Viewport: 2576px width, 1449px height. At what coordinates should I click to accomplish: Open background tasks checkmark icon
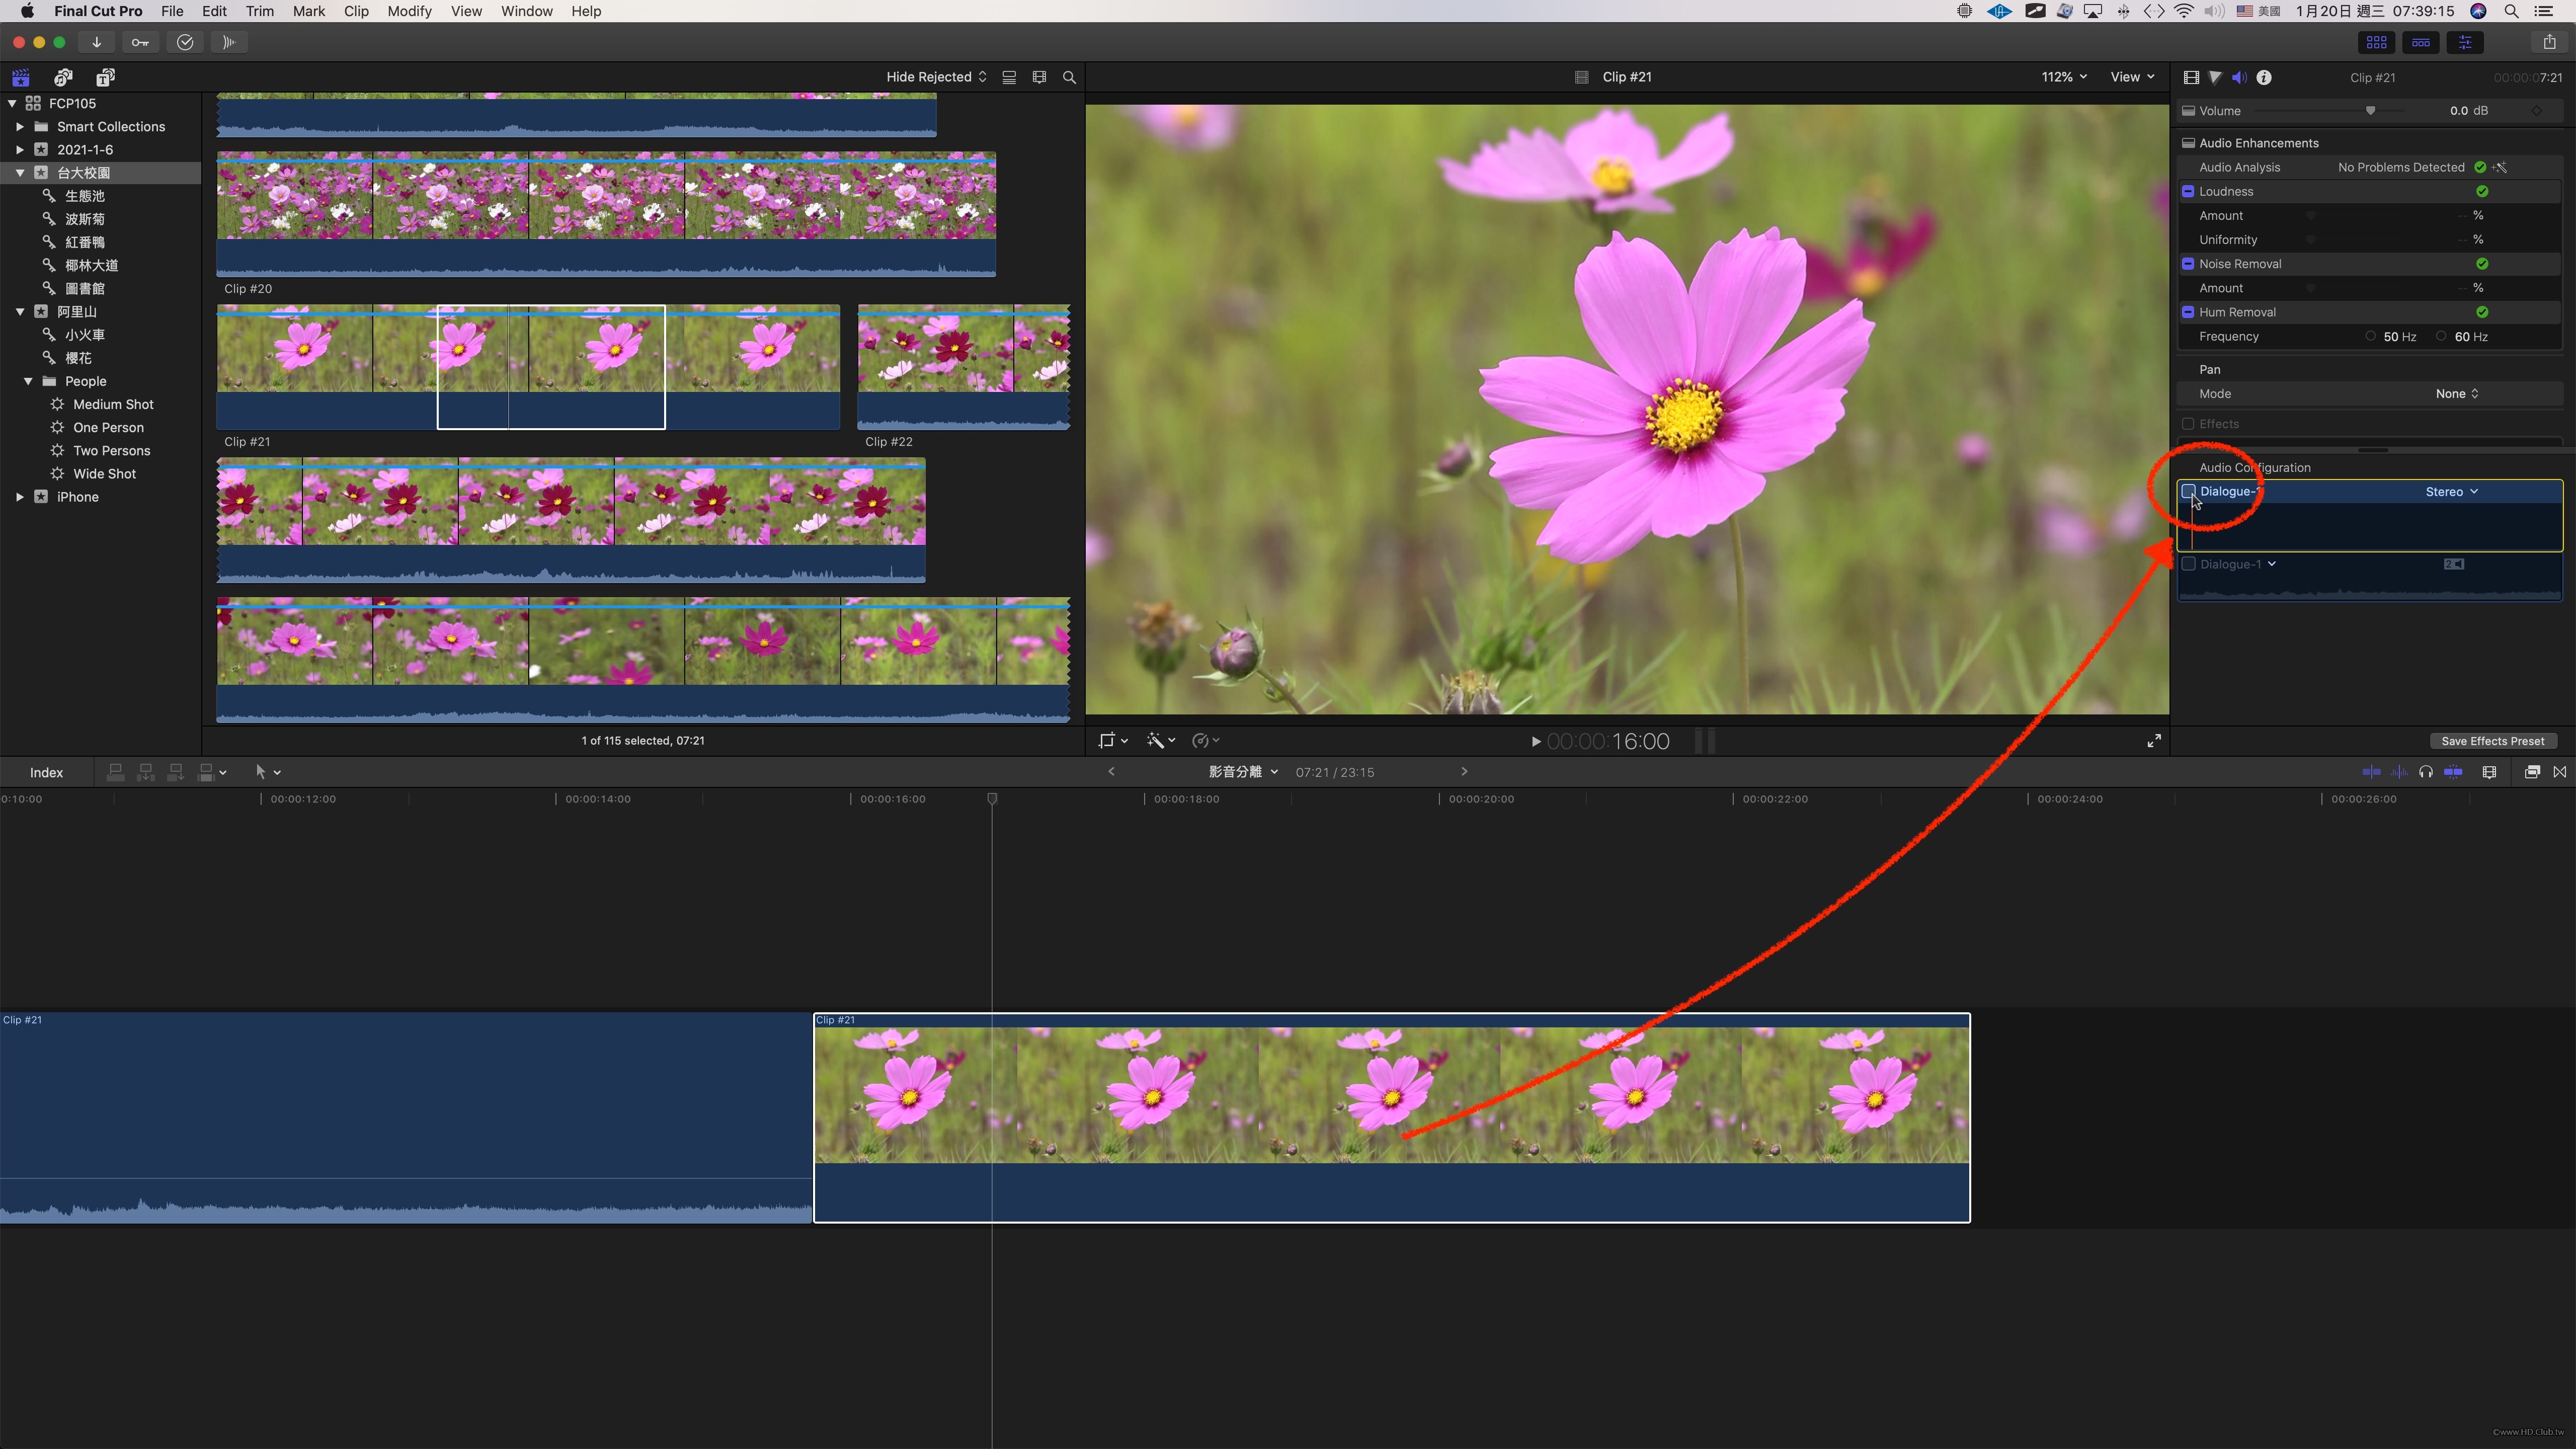pyautogui.click(x=185, y=42)
